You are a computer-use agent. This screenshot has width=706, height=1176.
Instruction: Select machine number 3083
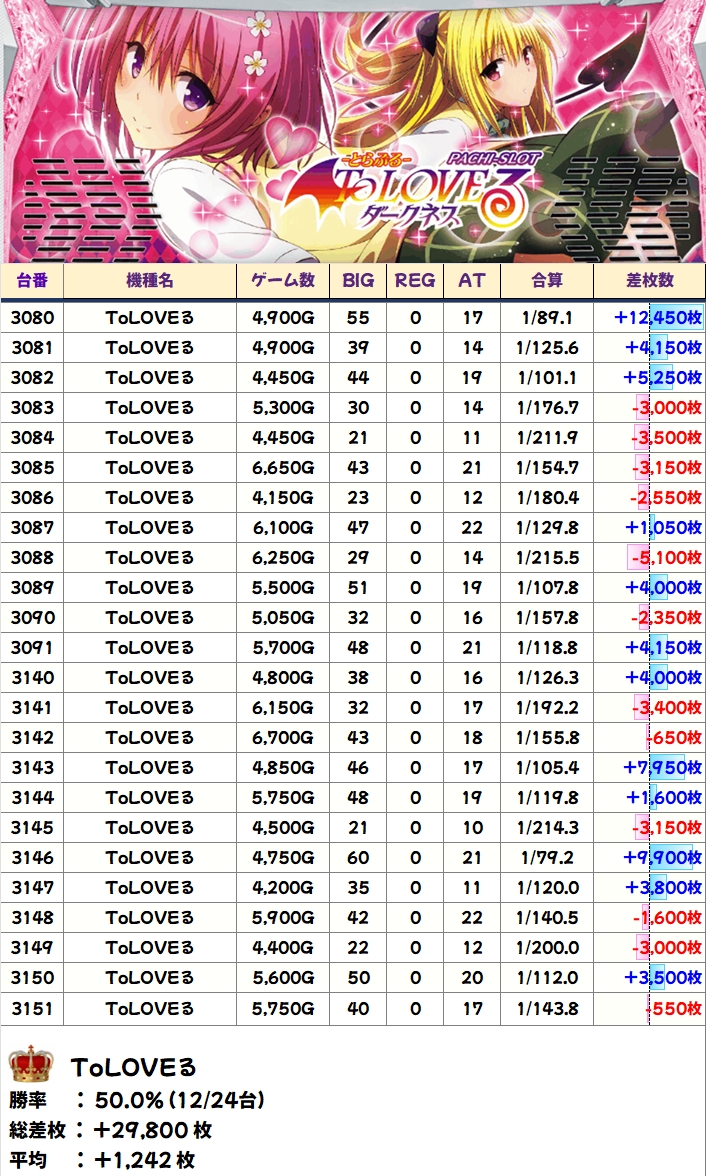32,408
